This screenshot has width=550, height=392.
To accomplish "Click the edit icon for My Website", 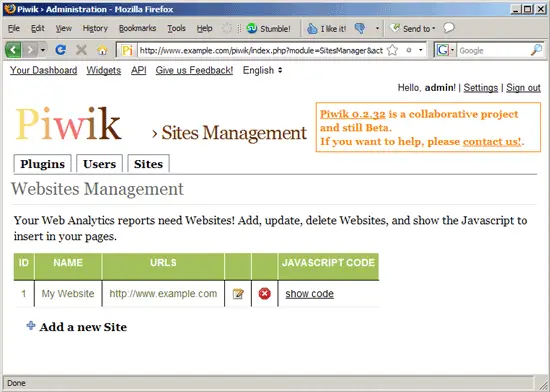I will pyautogui.click(x=238, y=294).
